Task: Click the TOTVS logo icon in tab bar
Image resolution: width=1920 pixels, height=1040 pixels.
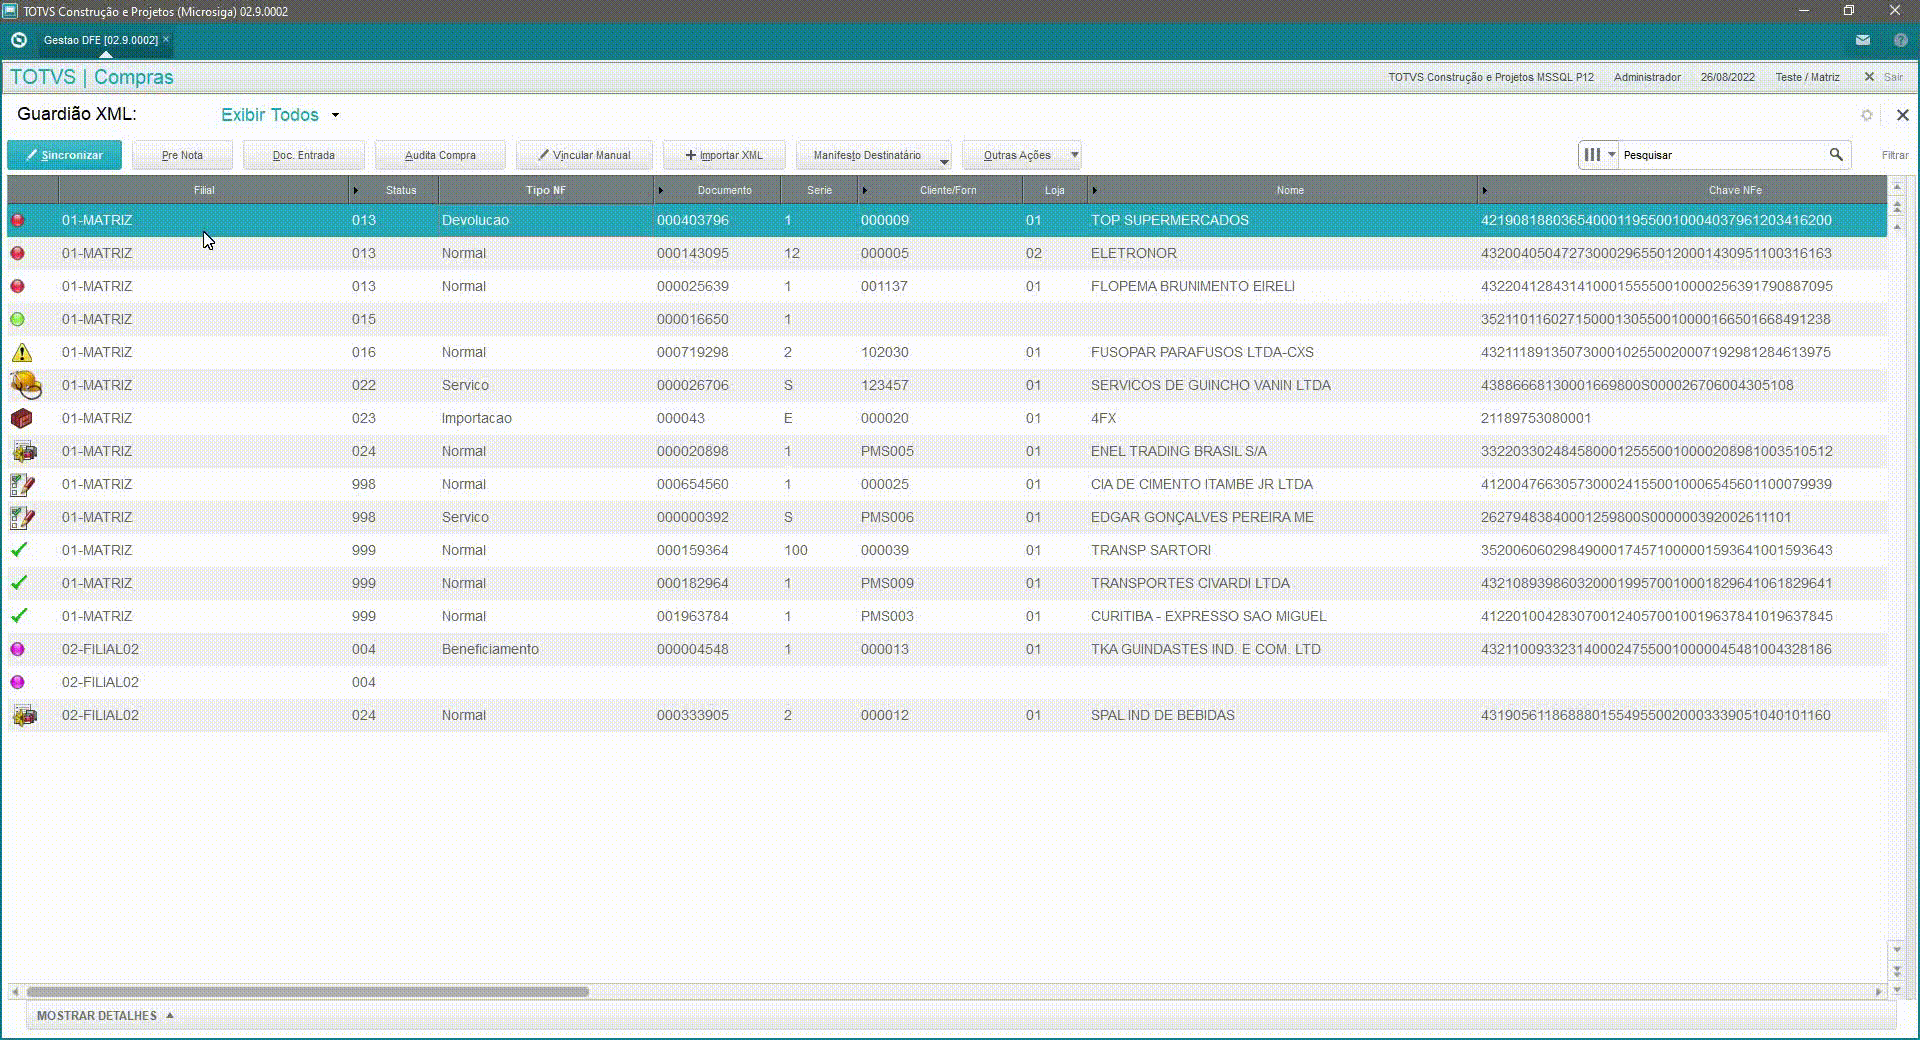Action: (x=19, y=40)
